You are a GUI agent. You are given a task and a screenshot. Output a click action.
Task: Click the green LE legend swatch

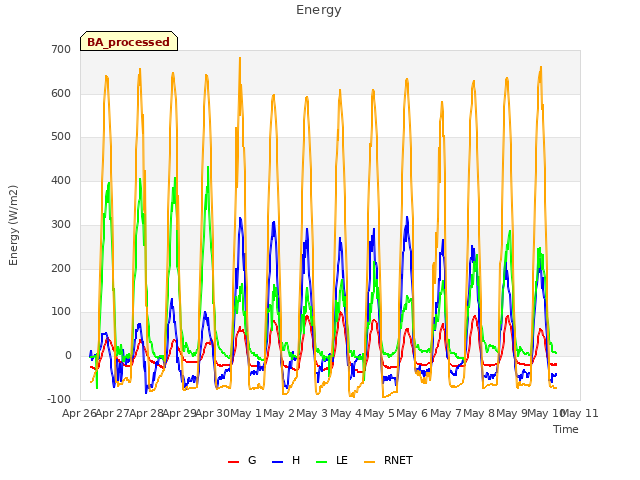point(322,462)
